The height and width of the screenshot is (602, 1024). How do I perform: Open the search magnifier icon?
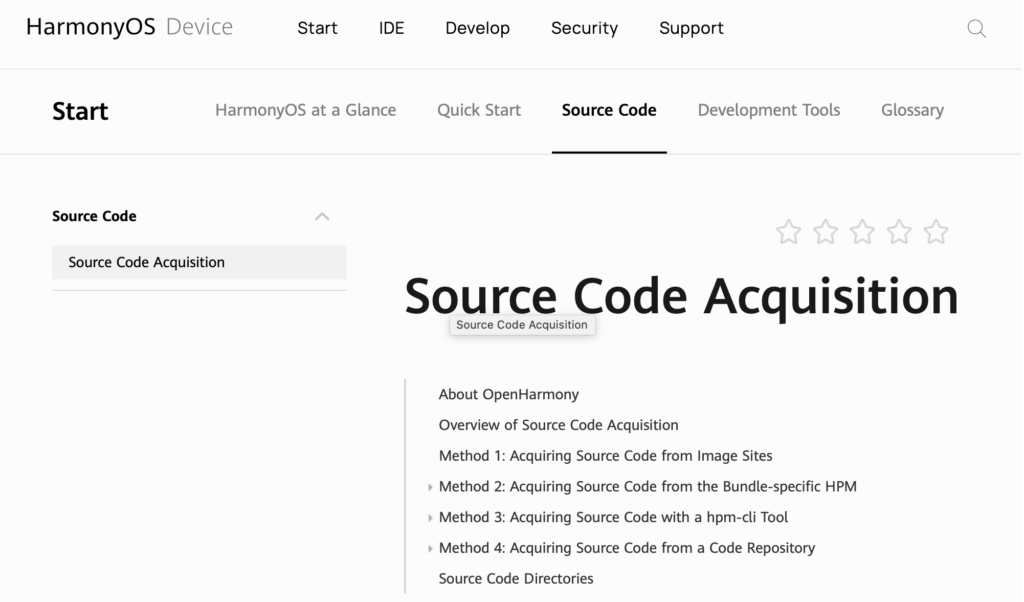coord(976,28)
